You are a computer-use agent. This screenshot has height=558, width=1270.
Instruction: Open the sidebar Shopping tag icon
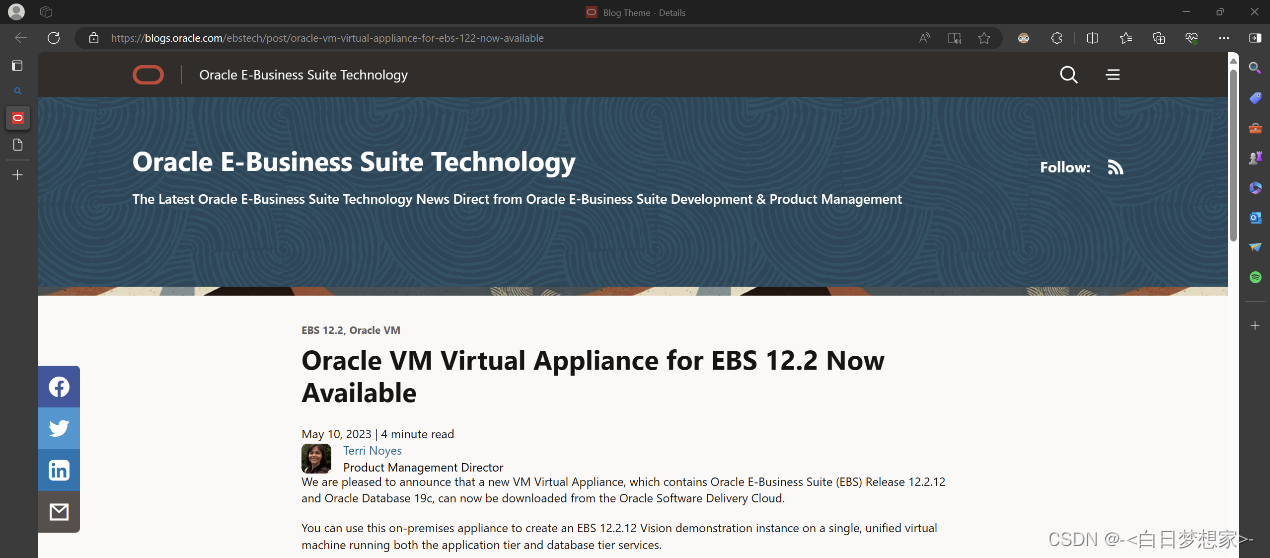click(1255, 98)
